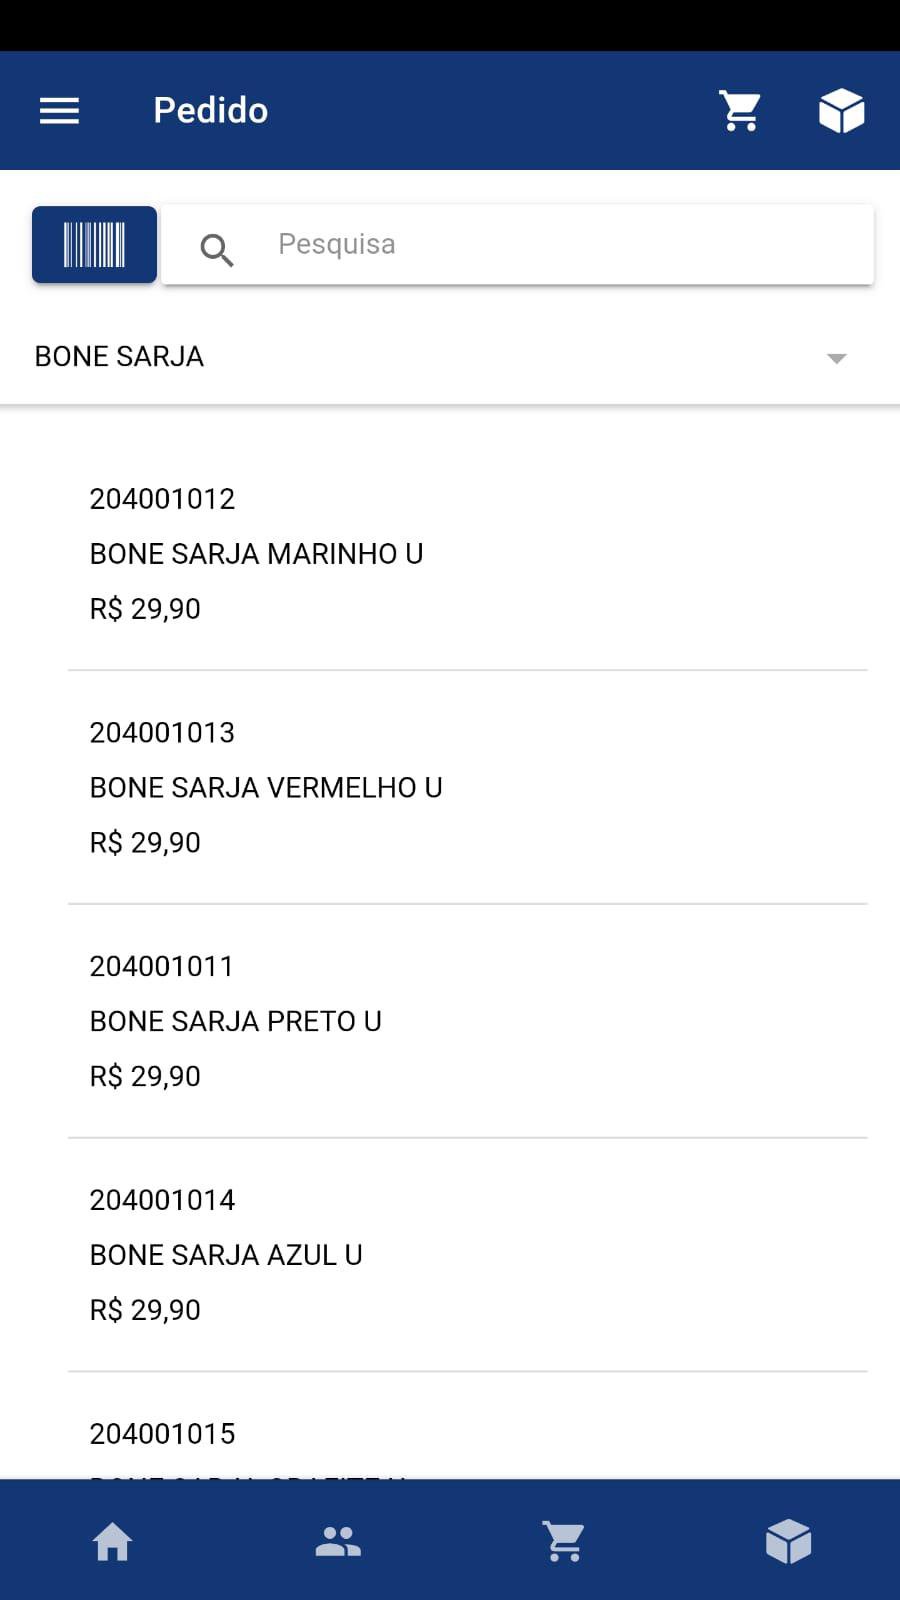This screenshot has width=900, height=1600.
Task: Select BONE SARJA VERMELHO U product
Action: pyautogui.click(x=468, y=788)
